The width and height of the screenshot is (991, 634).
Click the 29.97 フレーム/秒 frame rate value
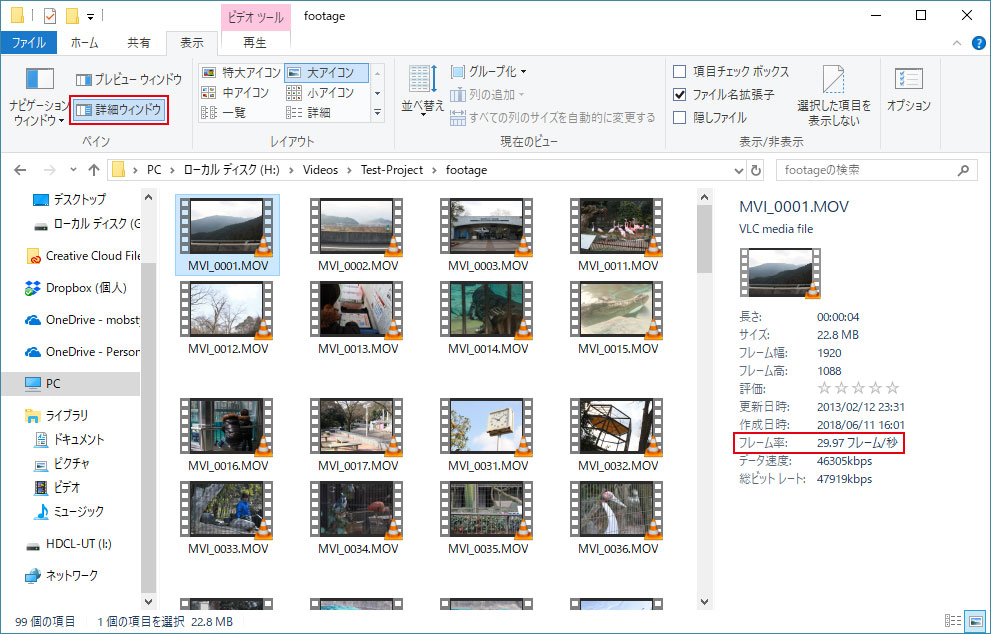point(857,442)
